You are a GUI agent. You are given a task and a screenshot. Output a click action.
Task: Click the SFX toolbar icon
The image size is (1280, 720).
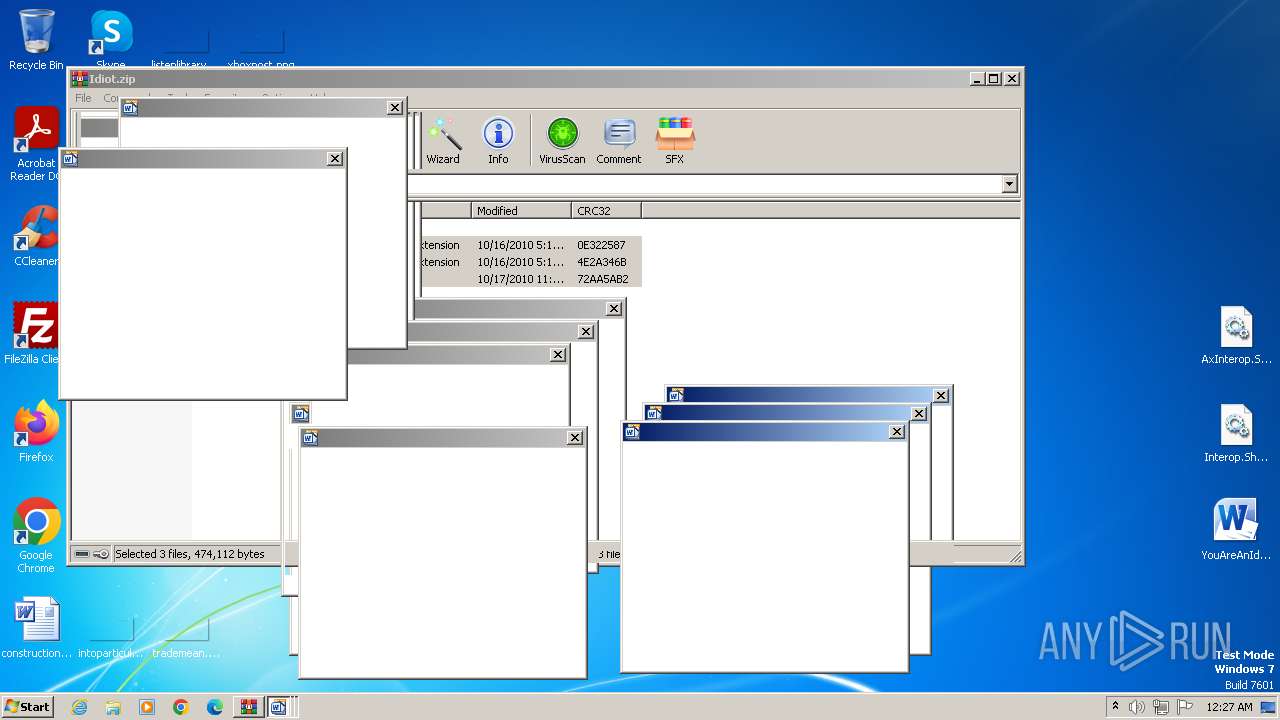coord(675,140)
